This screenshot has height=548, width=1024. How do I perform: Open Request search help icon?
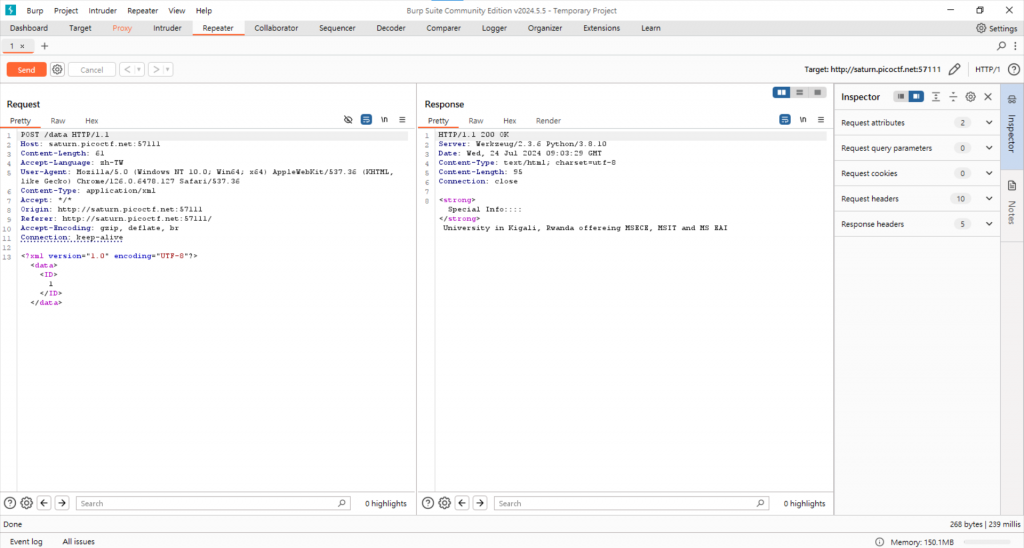click(10, 503)
